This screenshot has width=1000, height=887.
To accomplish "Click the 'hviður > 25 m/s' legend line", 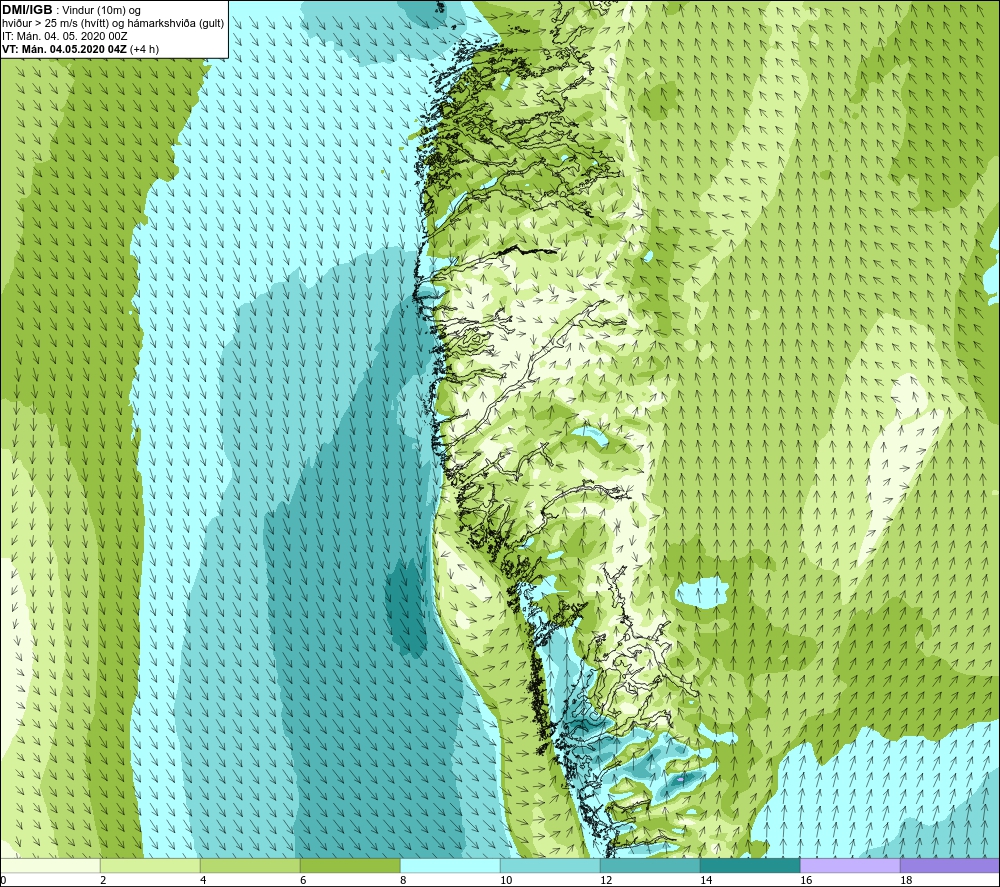I will [x=113, y=24].
